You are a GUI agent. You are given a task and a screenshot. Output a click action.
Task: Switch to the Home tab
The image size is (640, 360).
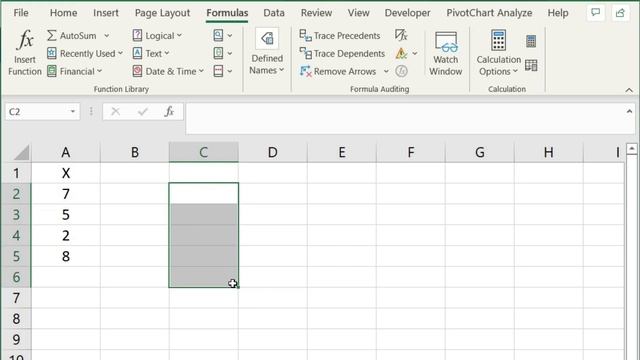coord(63,13)
